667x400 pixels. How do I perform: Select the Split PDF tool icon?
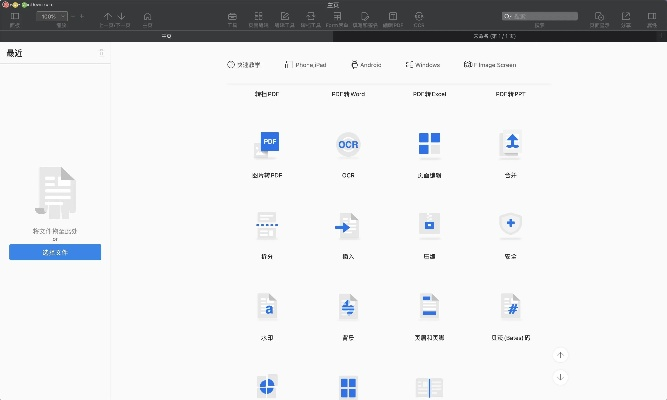267,227
